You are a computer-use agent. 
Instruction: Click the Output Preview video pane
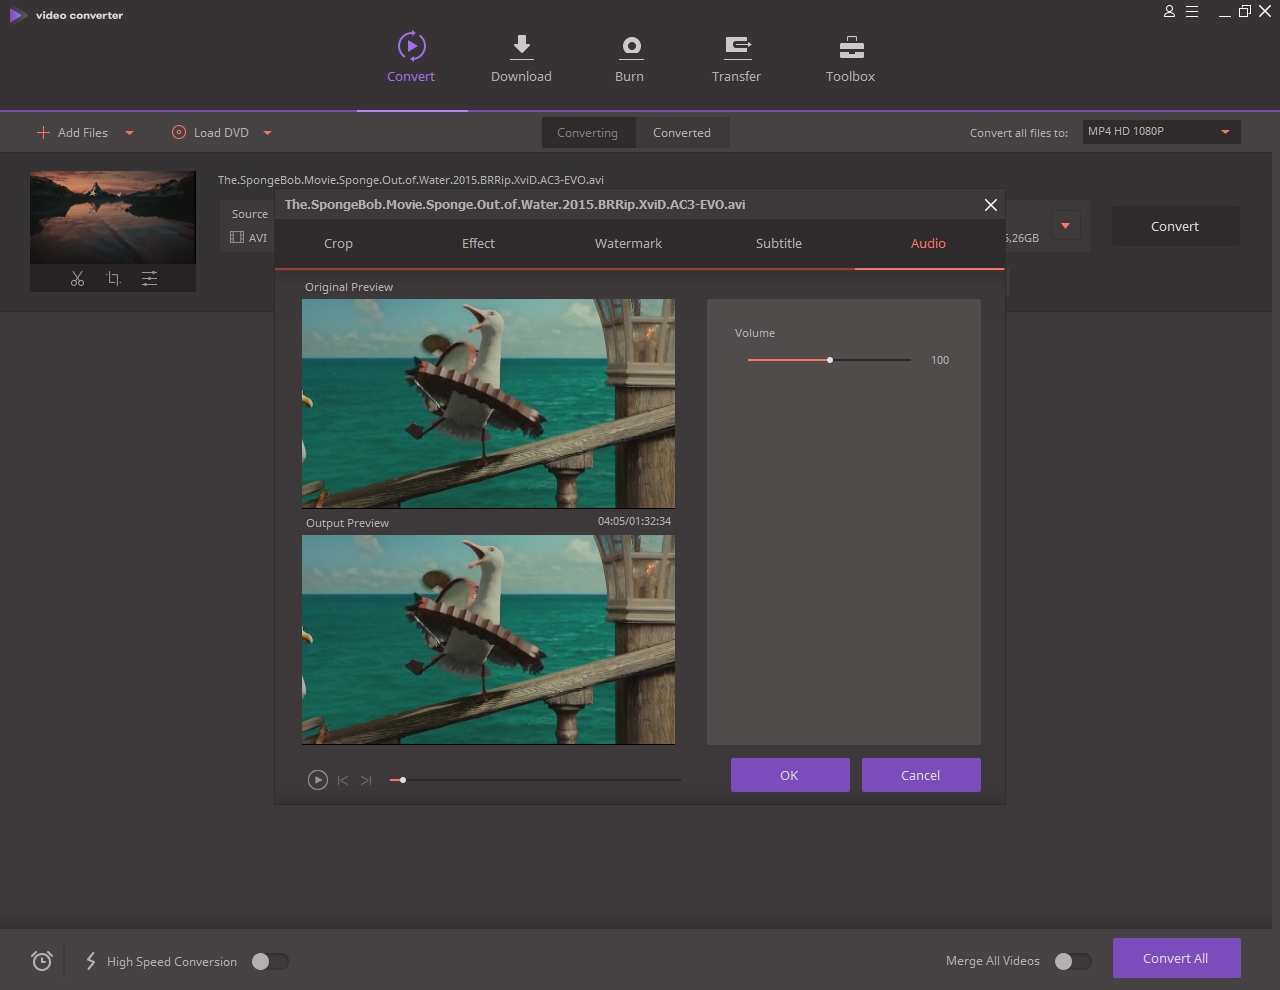(x=488, y=640)
